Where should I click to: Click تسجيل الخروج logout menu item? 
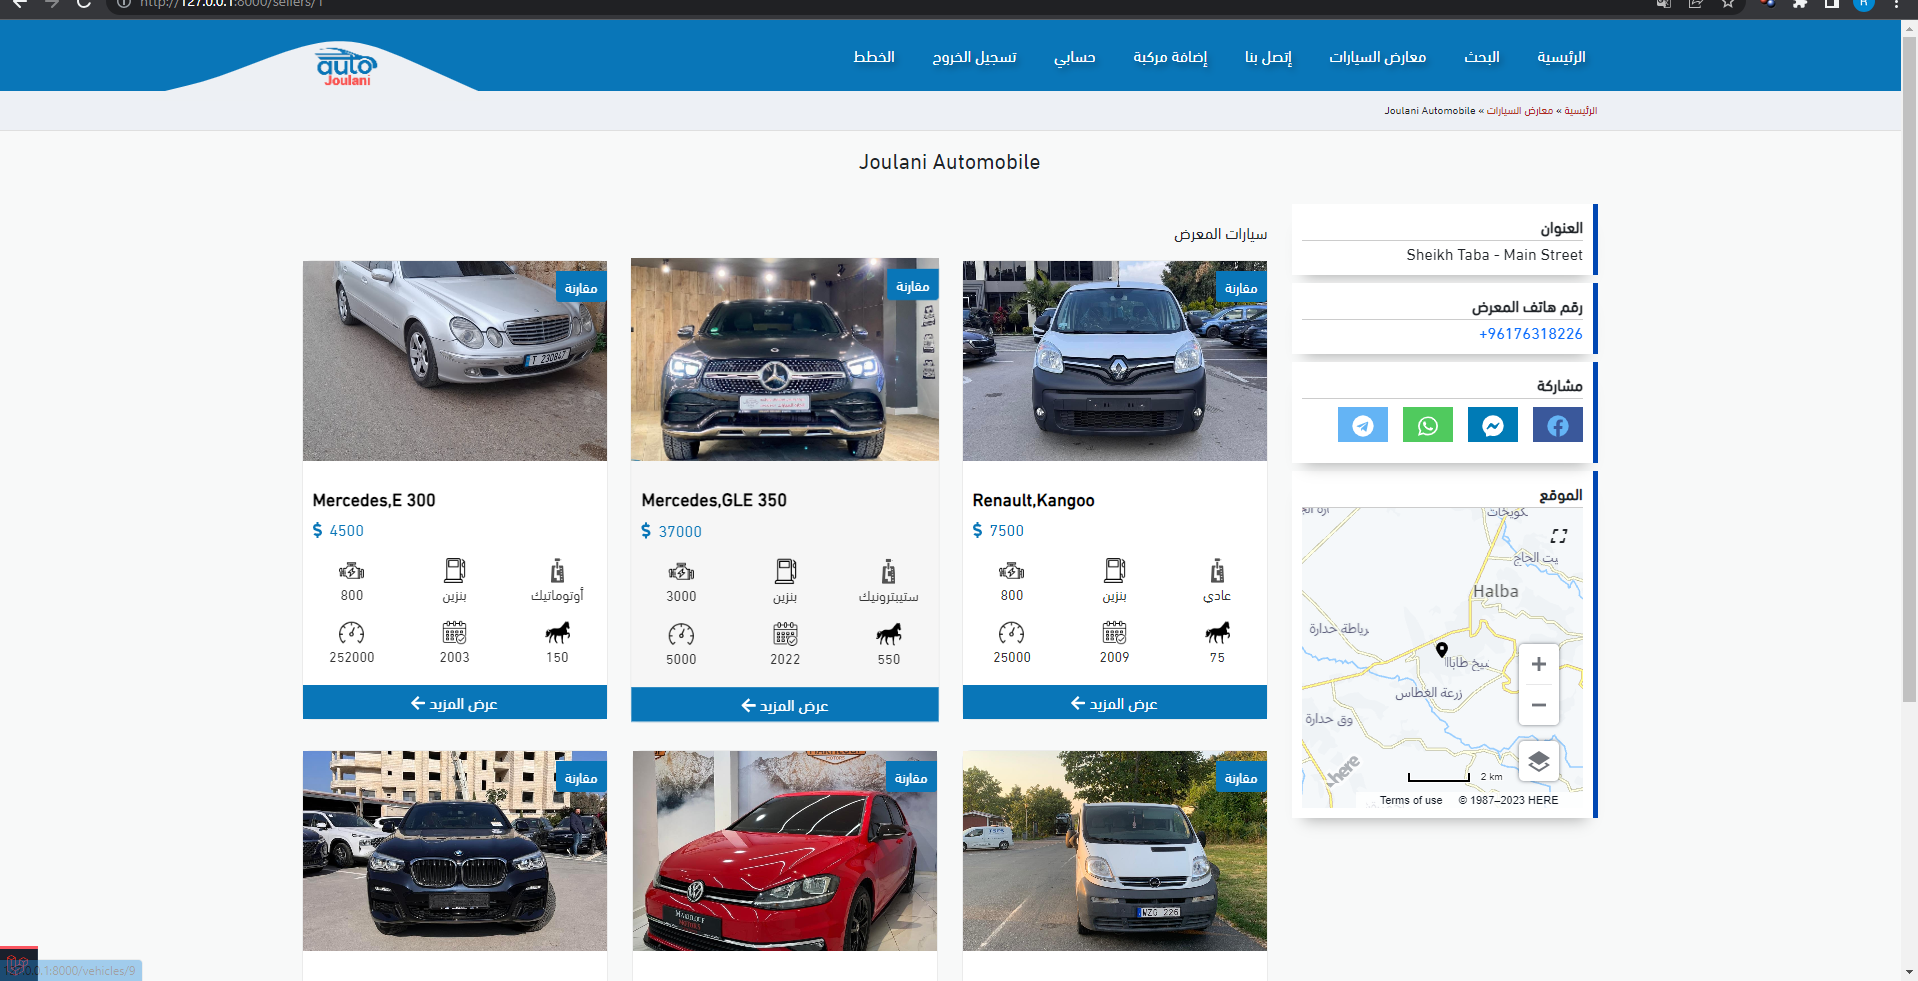tap(974, 57)
